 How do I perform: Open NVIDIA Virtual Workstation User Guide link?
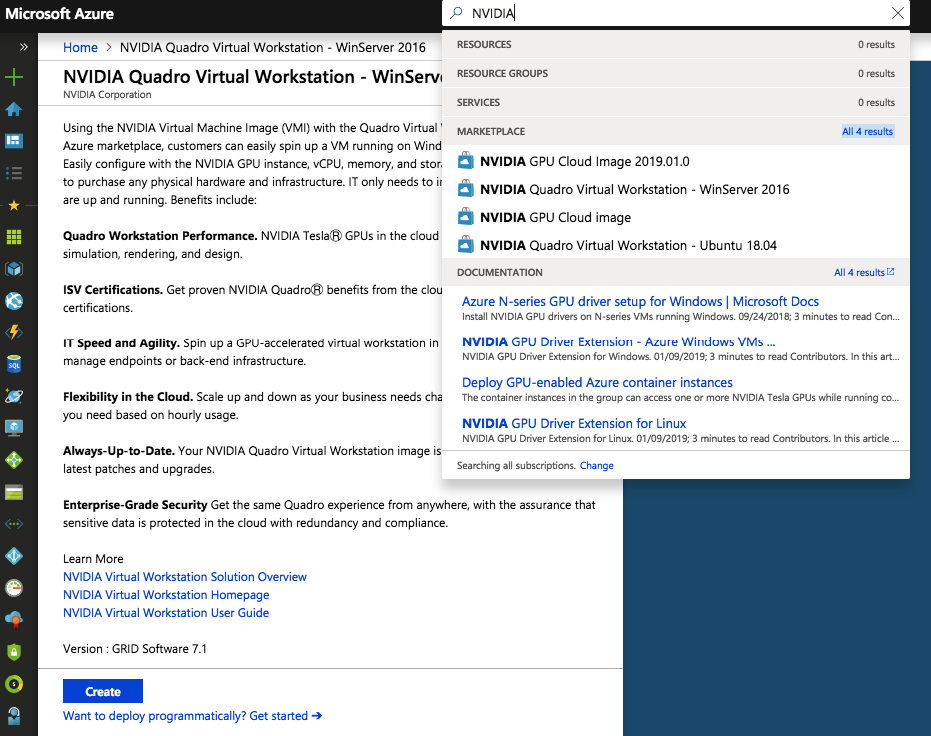pos(166,613)
